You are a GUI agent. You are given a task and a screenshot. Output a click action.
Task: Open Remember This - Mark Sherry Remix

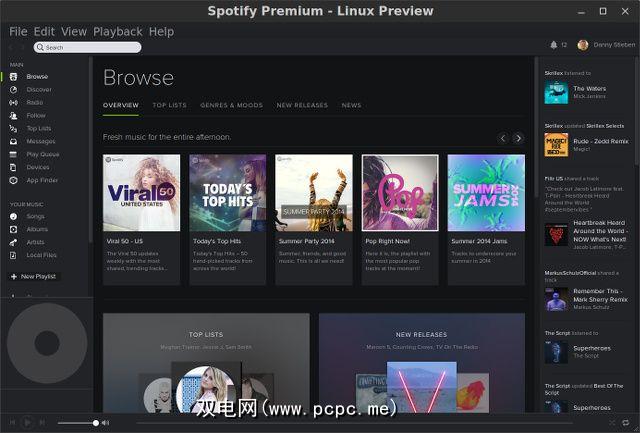tap(600, 295)
